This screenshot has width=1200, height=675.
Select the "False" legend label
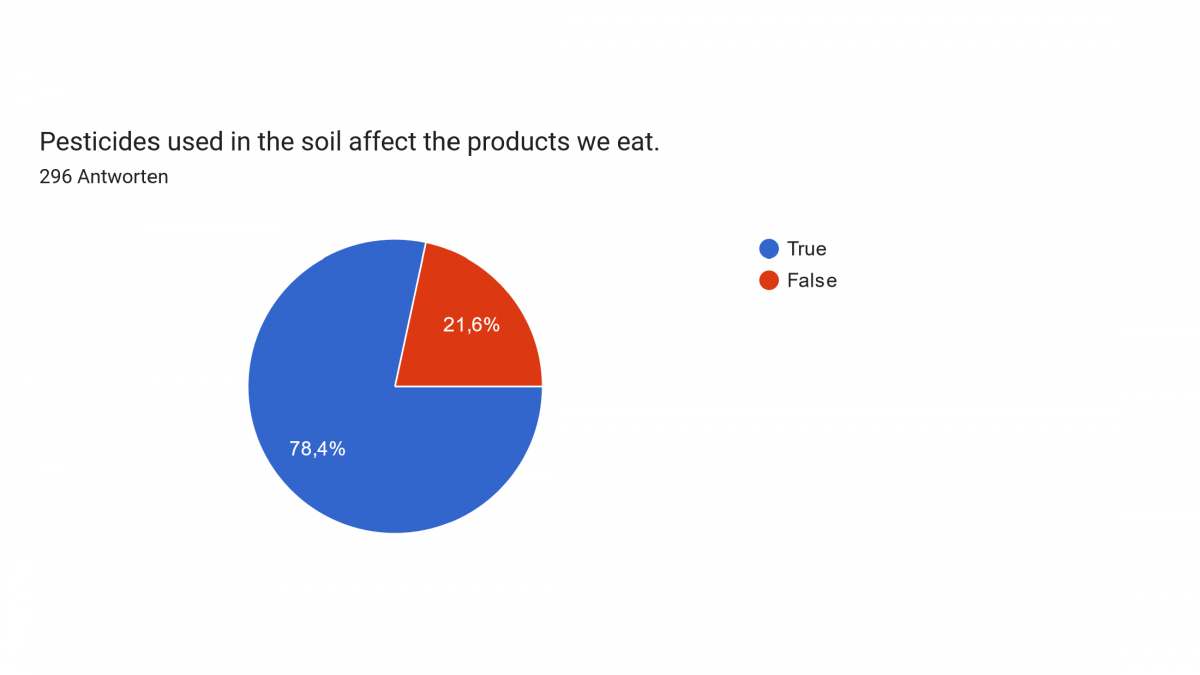(x=812, y=280)
